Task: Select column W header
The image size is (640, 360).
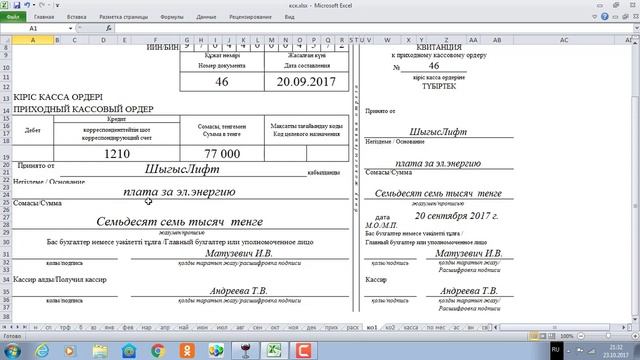Action: (x=387, y=40)
